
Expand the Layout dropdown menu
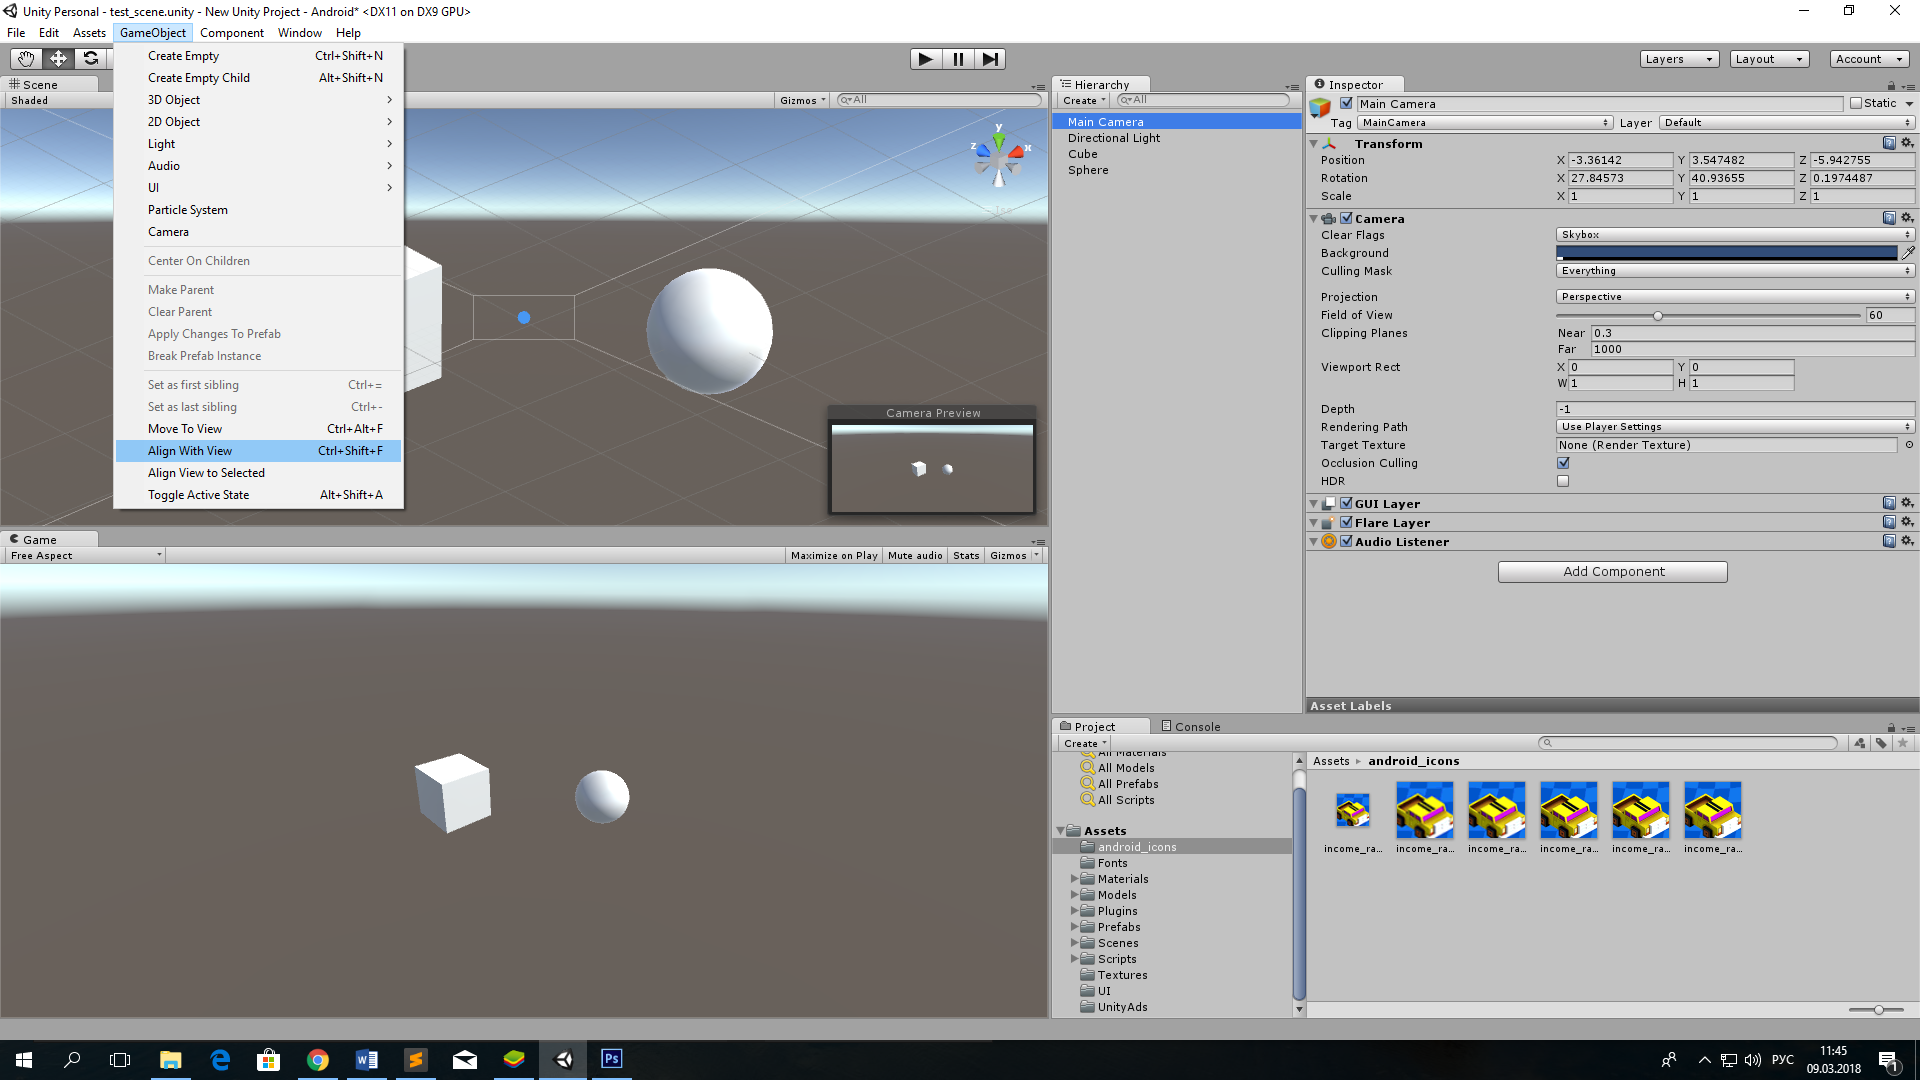click(x=1767, y=58)
